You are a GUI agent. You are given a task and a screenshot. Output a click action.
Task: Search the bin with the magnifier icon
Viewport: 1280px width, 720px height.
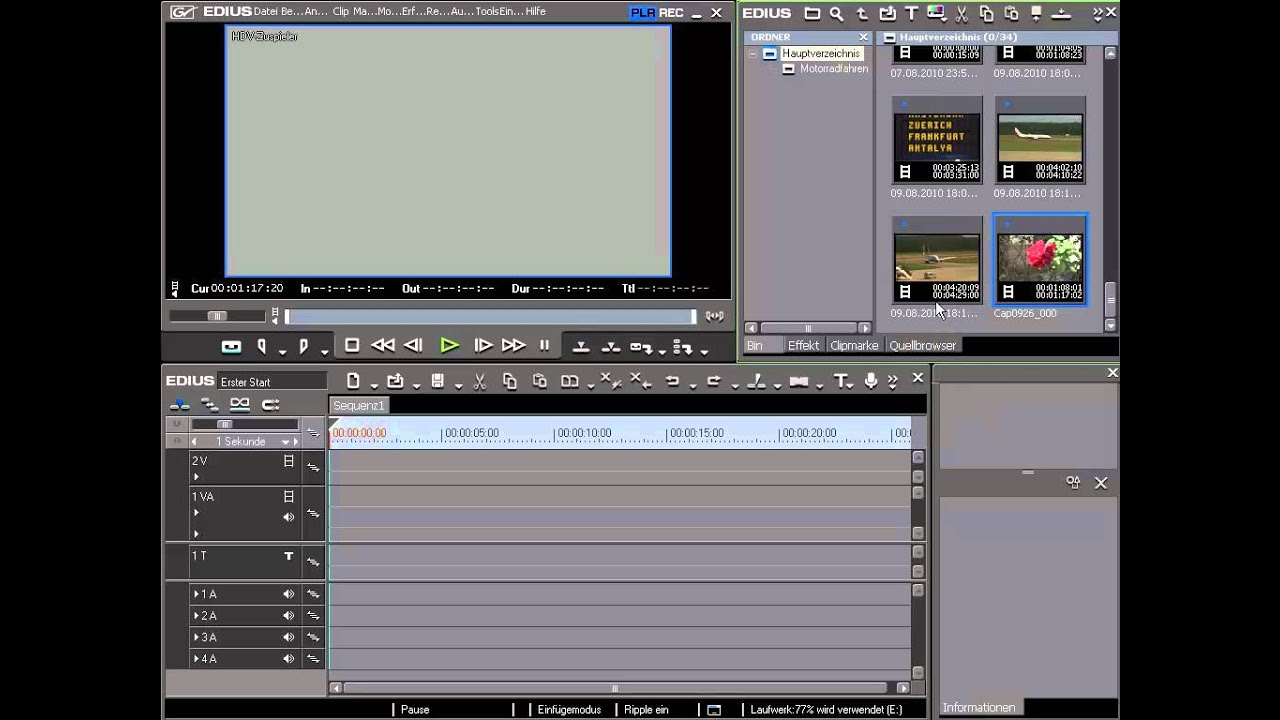[x=837, y=13]
